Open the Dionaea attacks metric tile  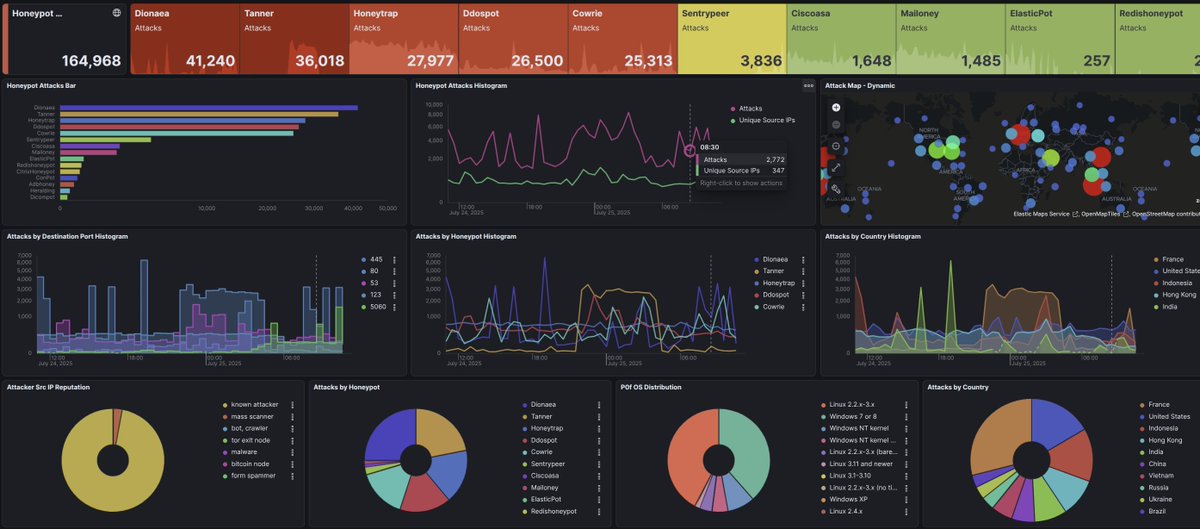[185, 38]
